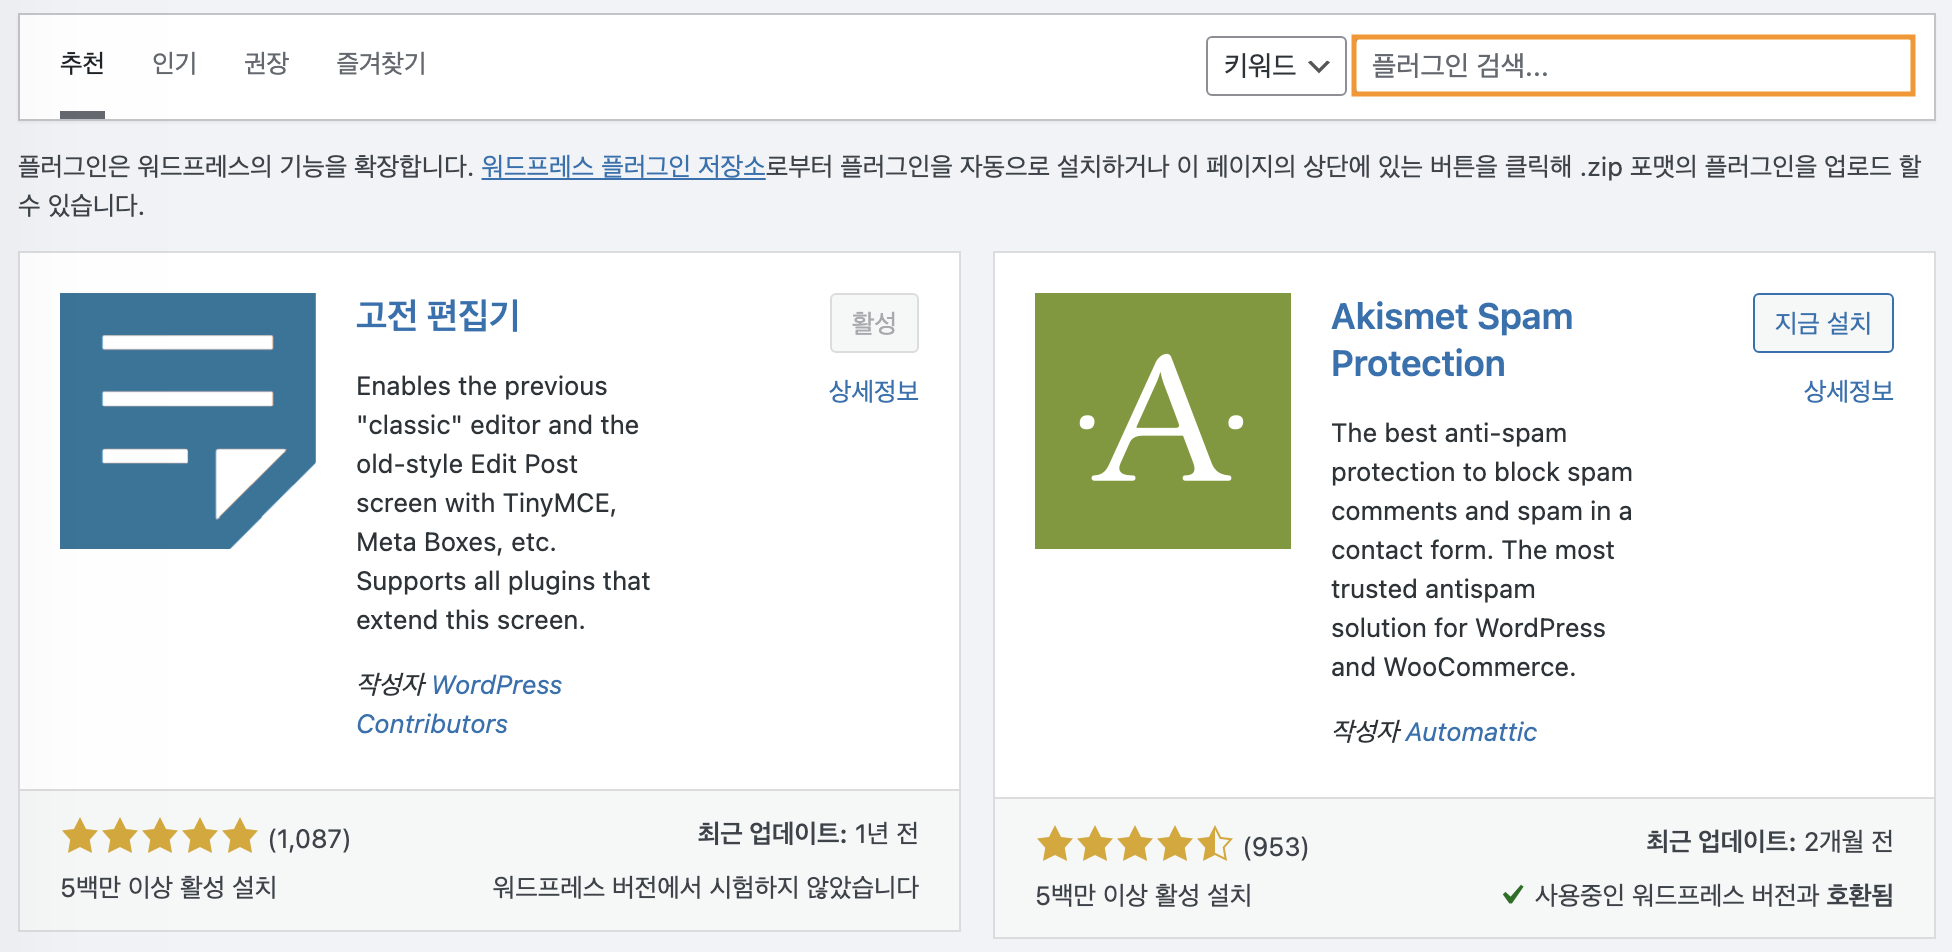Click the 고전 편집기 description paragraph
Viewport: 1952px width, 952px height.
(x=503, y=503)
